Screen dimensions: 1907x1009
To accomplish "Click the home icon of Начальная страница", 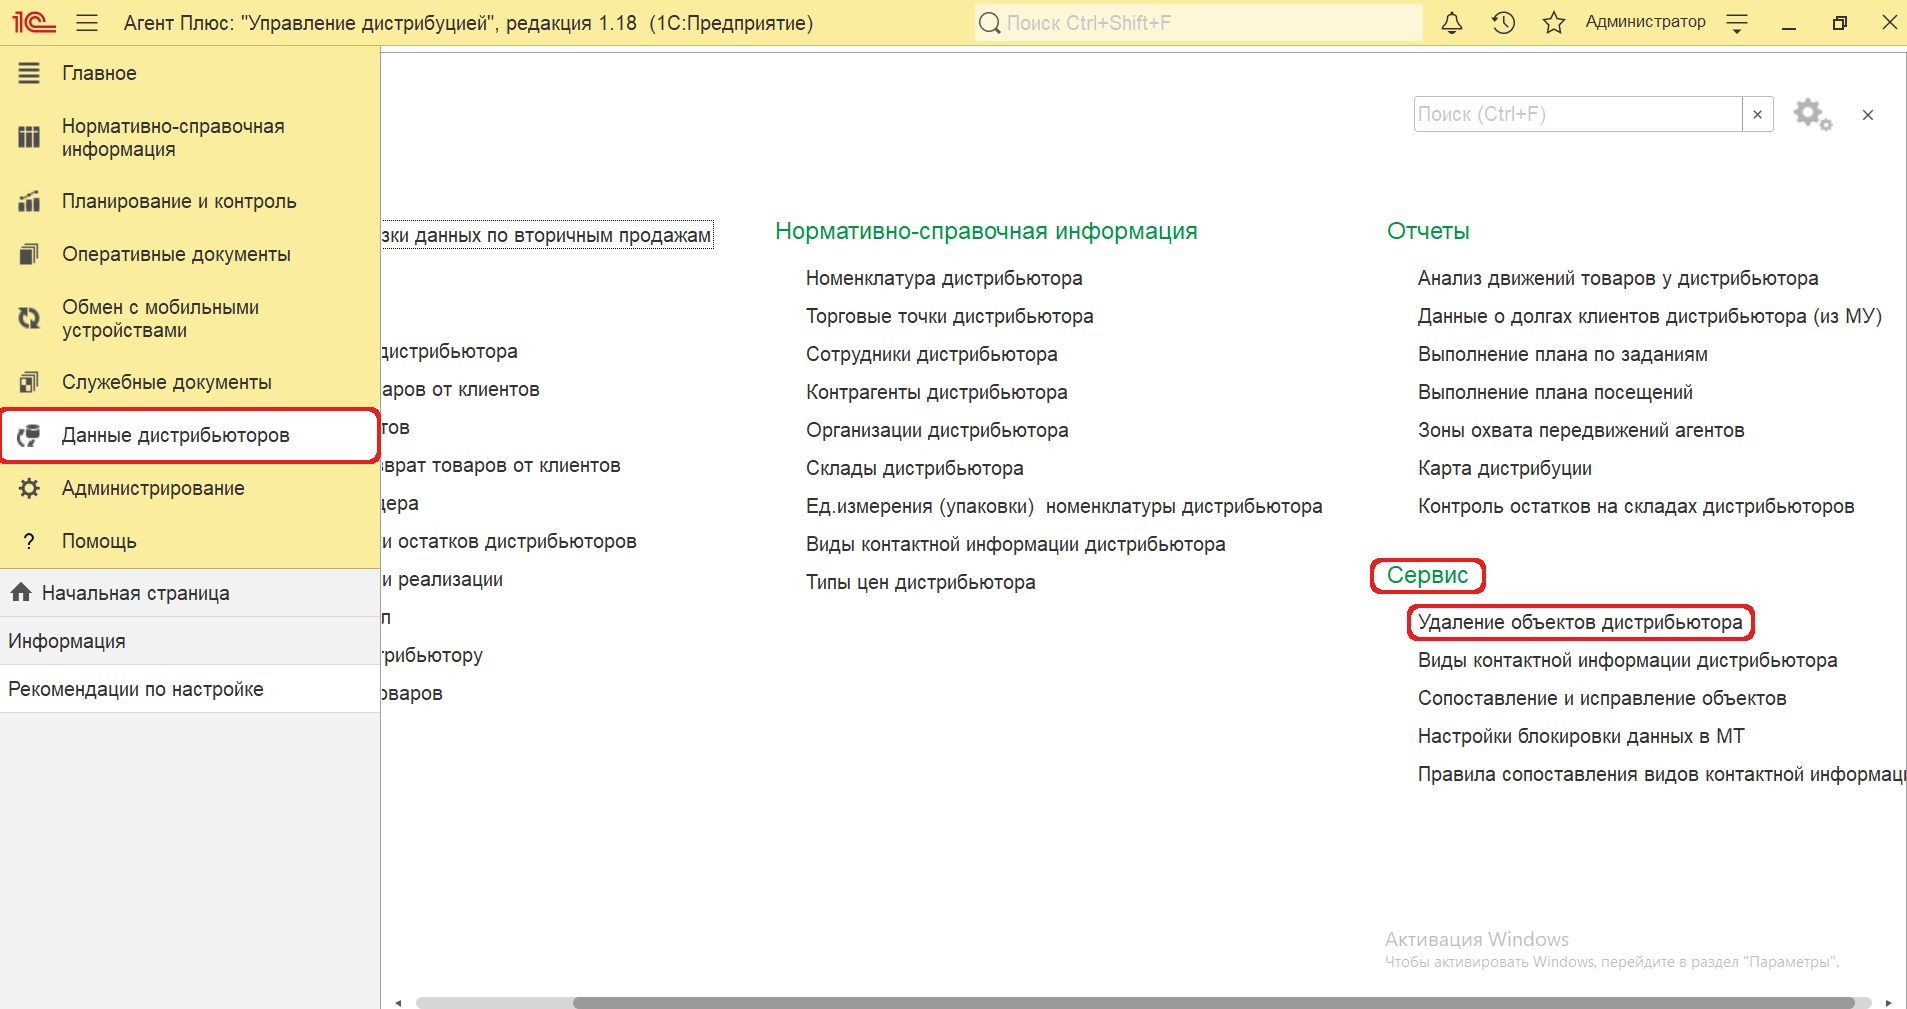I will click(21, 592).
